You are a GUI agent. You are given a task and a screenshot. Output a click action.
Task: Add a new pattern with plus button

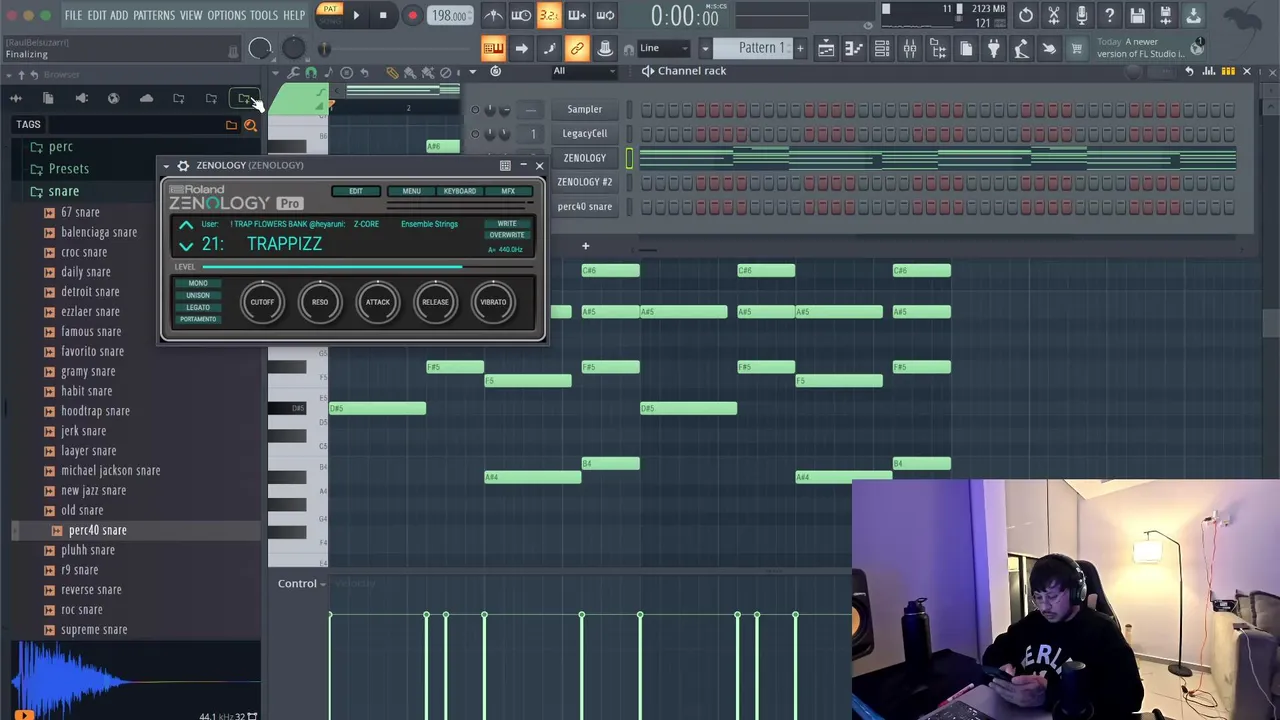[x=799, y=48]
